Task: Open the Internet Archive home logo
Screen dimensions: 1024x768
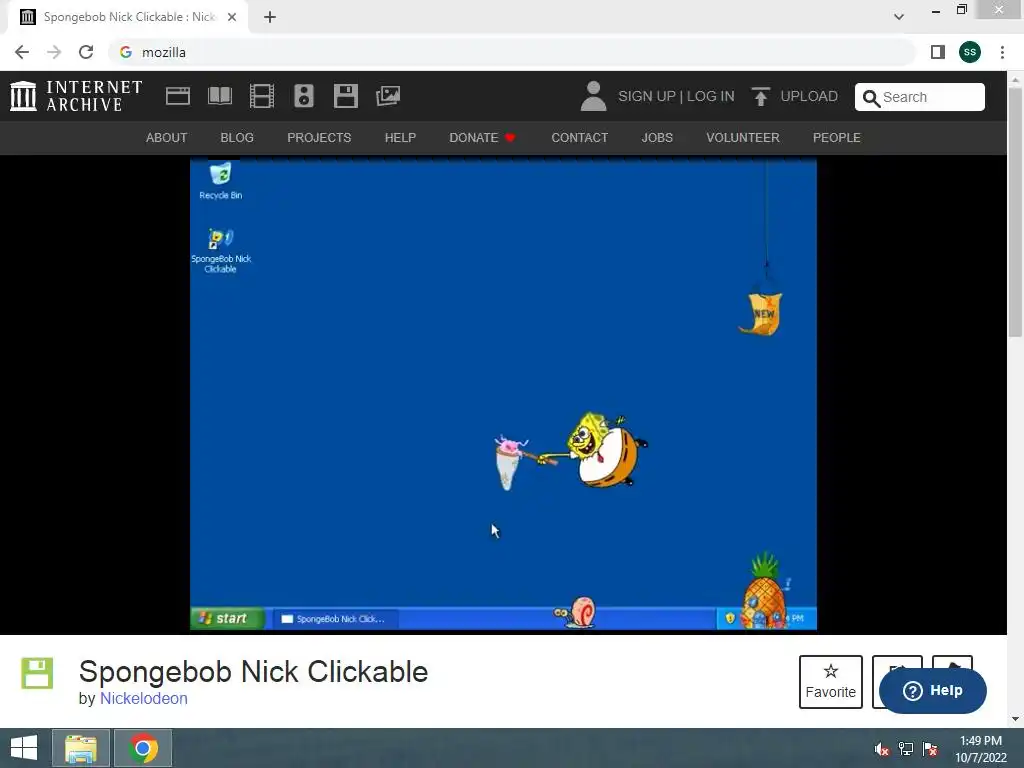Action: (x=76, y=96)
